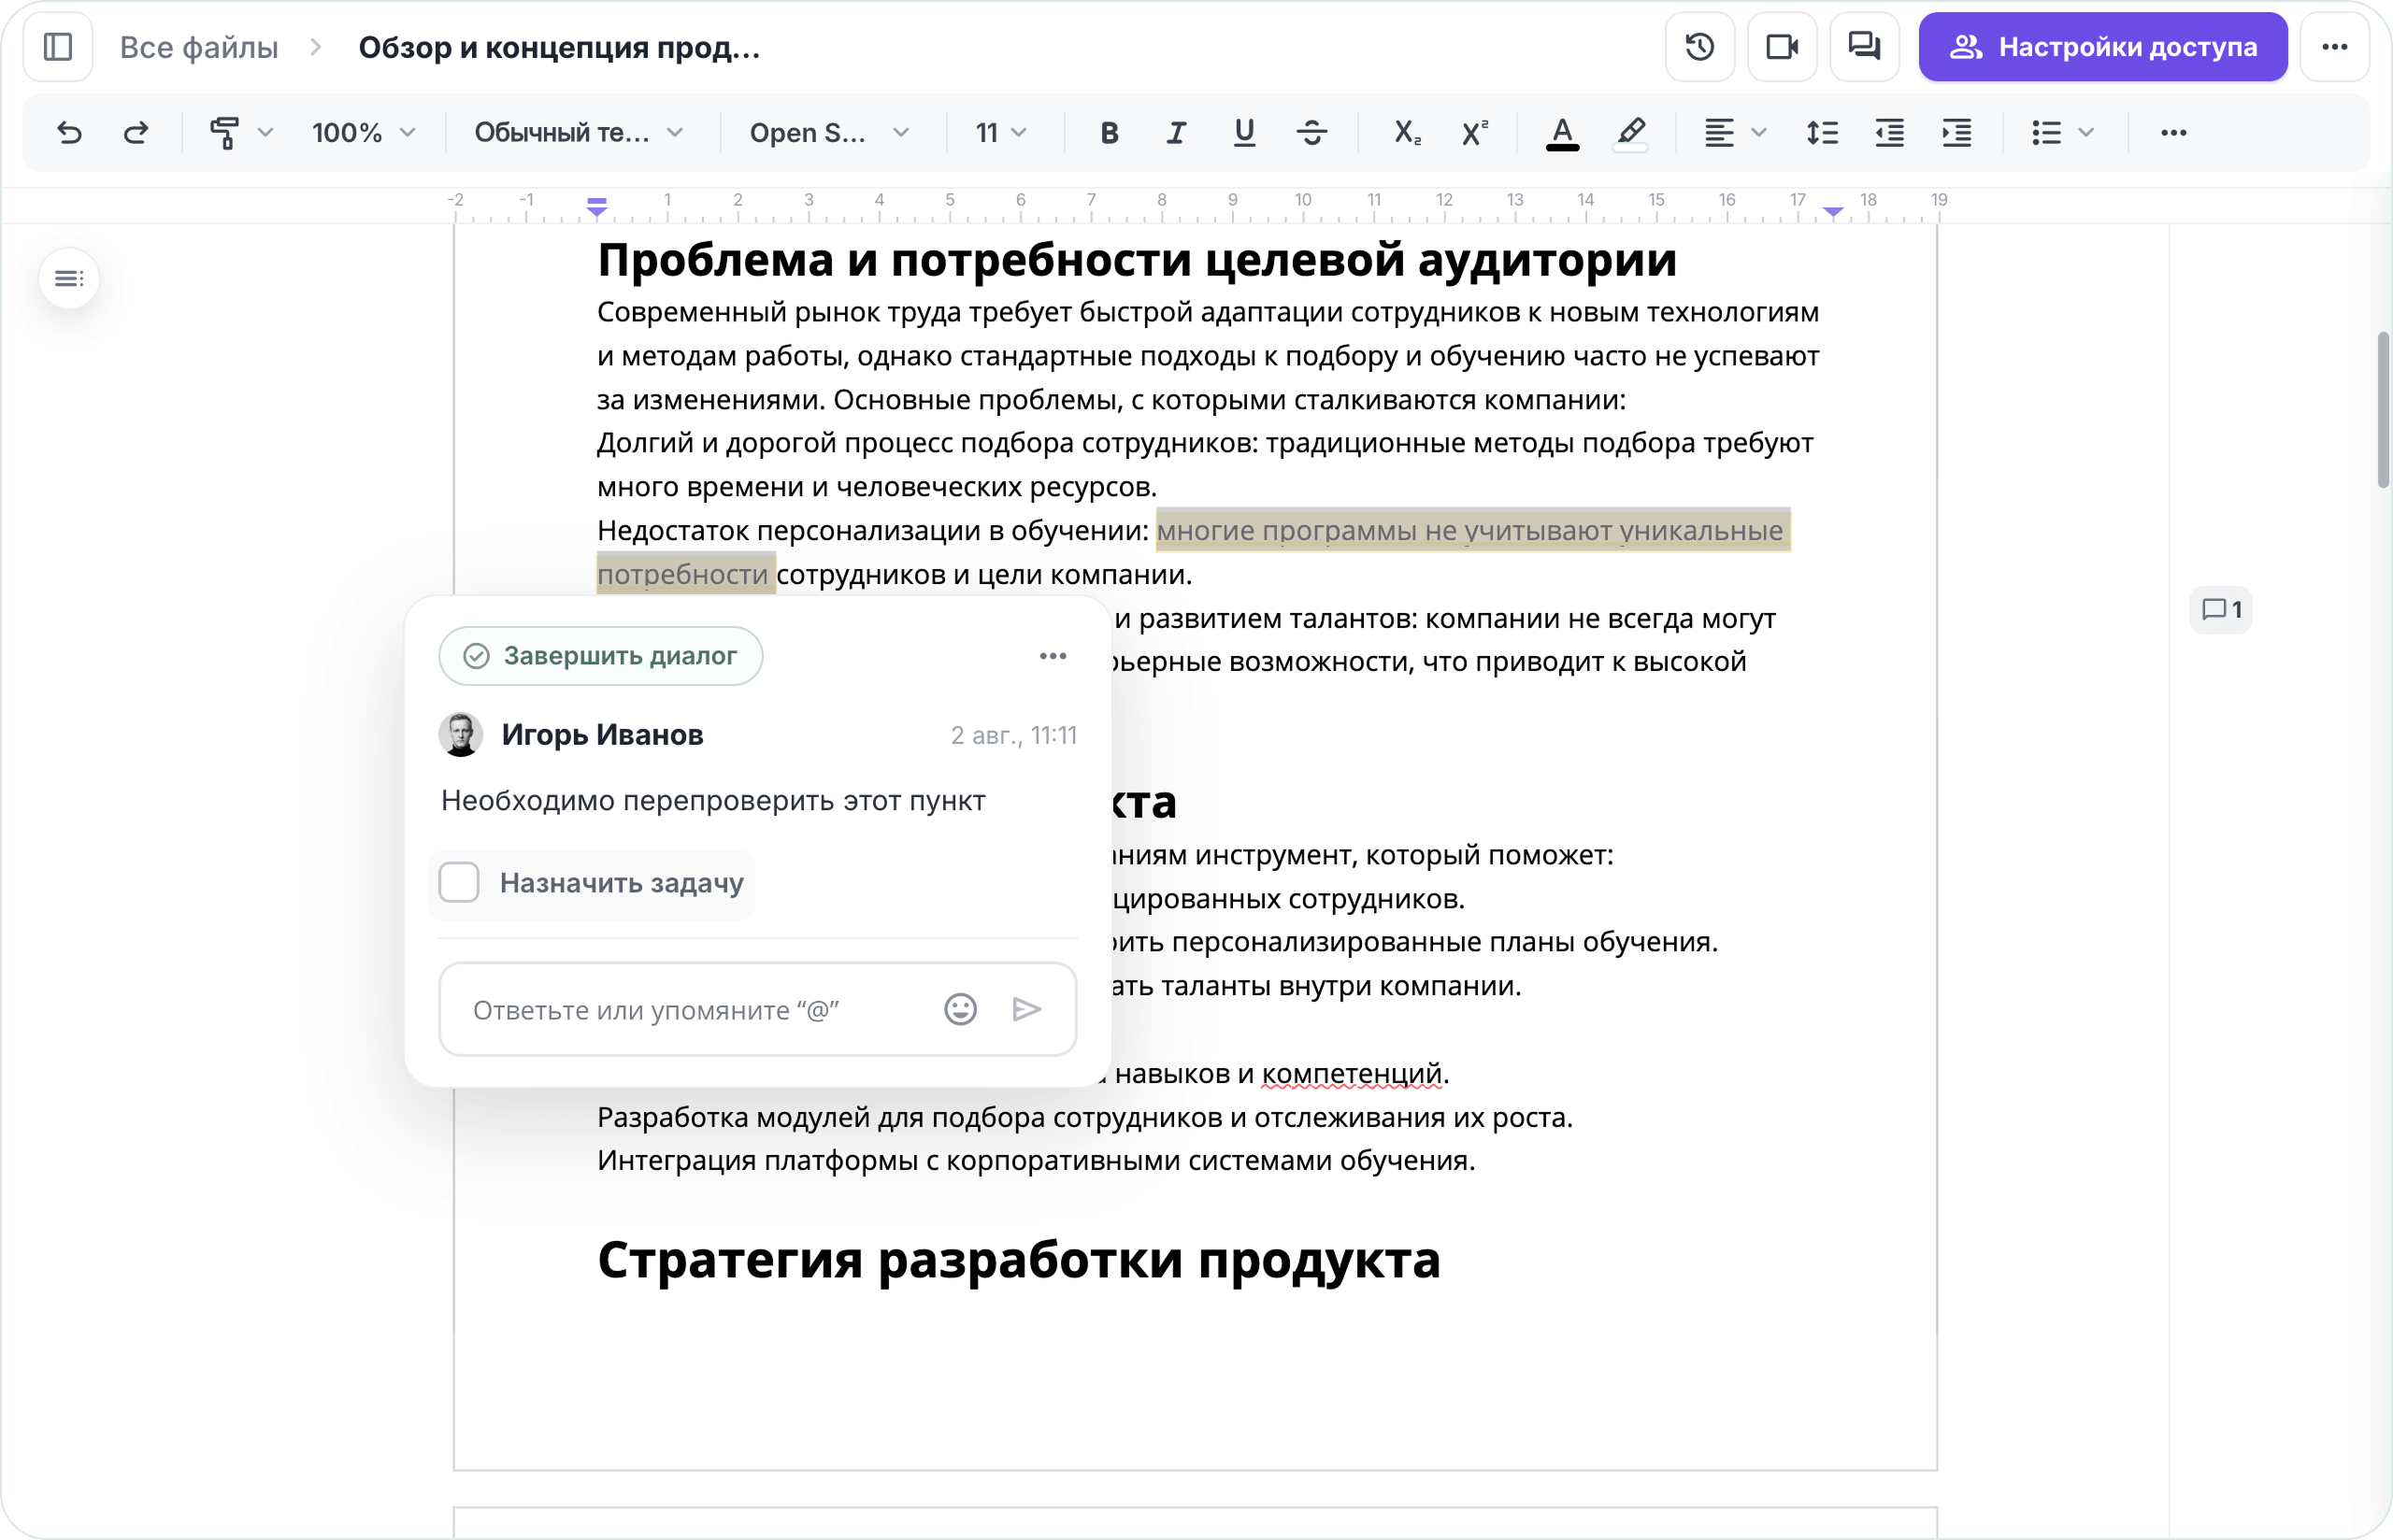2393x1540 pixels.
Task: Expand the format painter dropdown arrow
Action: point(265,132)
